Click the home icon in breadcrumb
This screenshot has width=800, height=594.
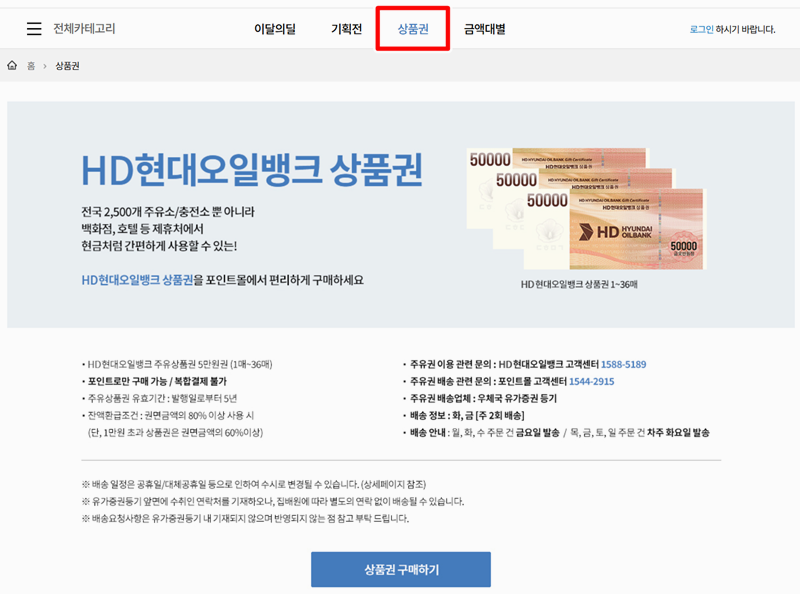click(12, 65)
